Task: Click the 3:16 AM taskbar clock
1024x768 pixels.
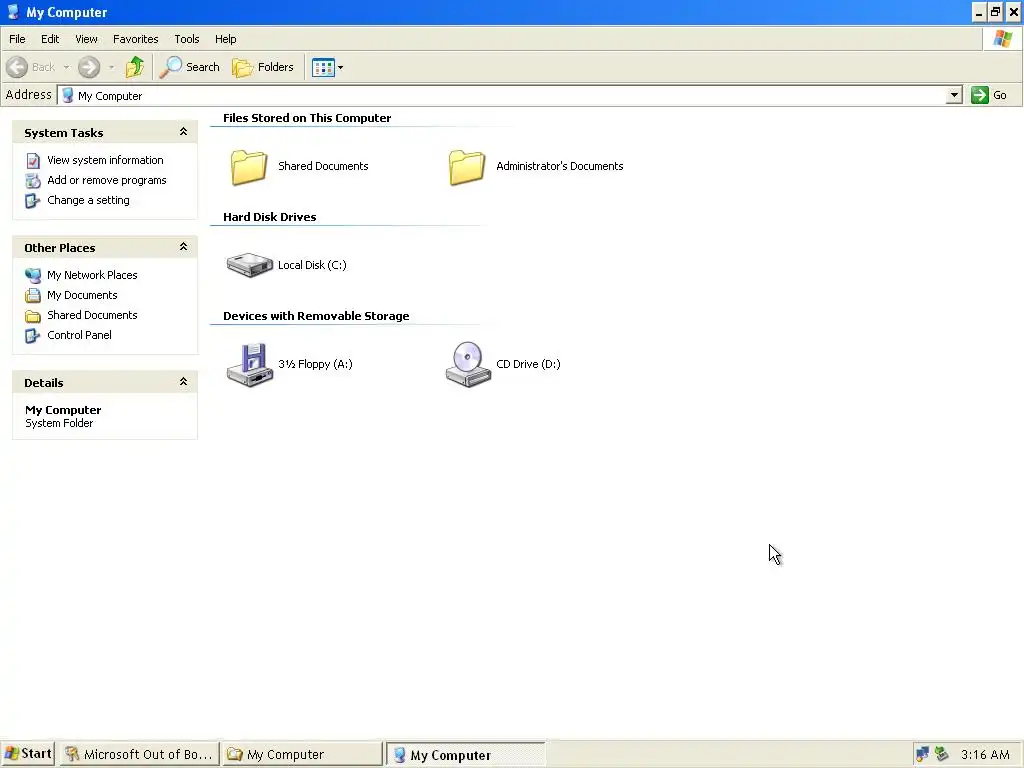Action: 985,754
